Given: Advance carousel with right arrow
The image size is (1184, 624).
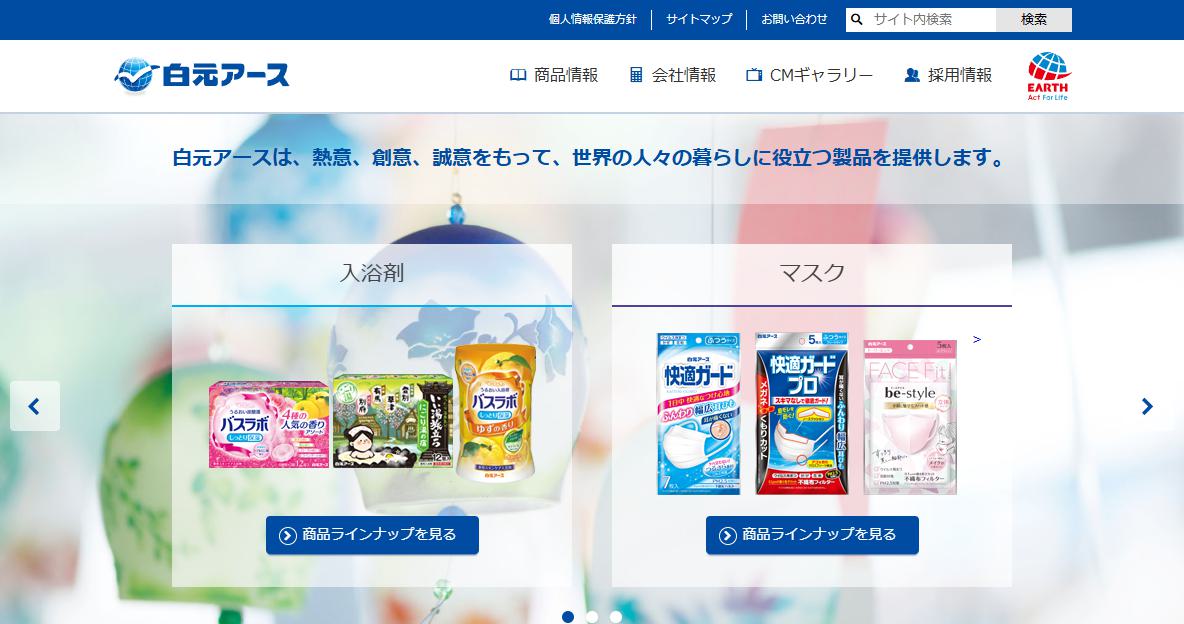Looking at the screenshot, I should (1148, 406).
